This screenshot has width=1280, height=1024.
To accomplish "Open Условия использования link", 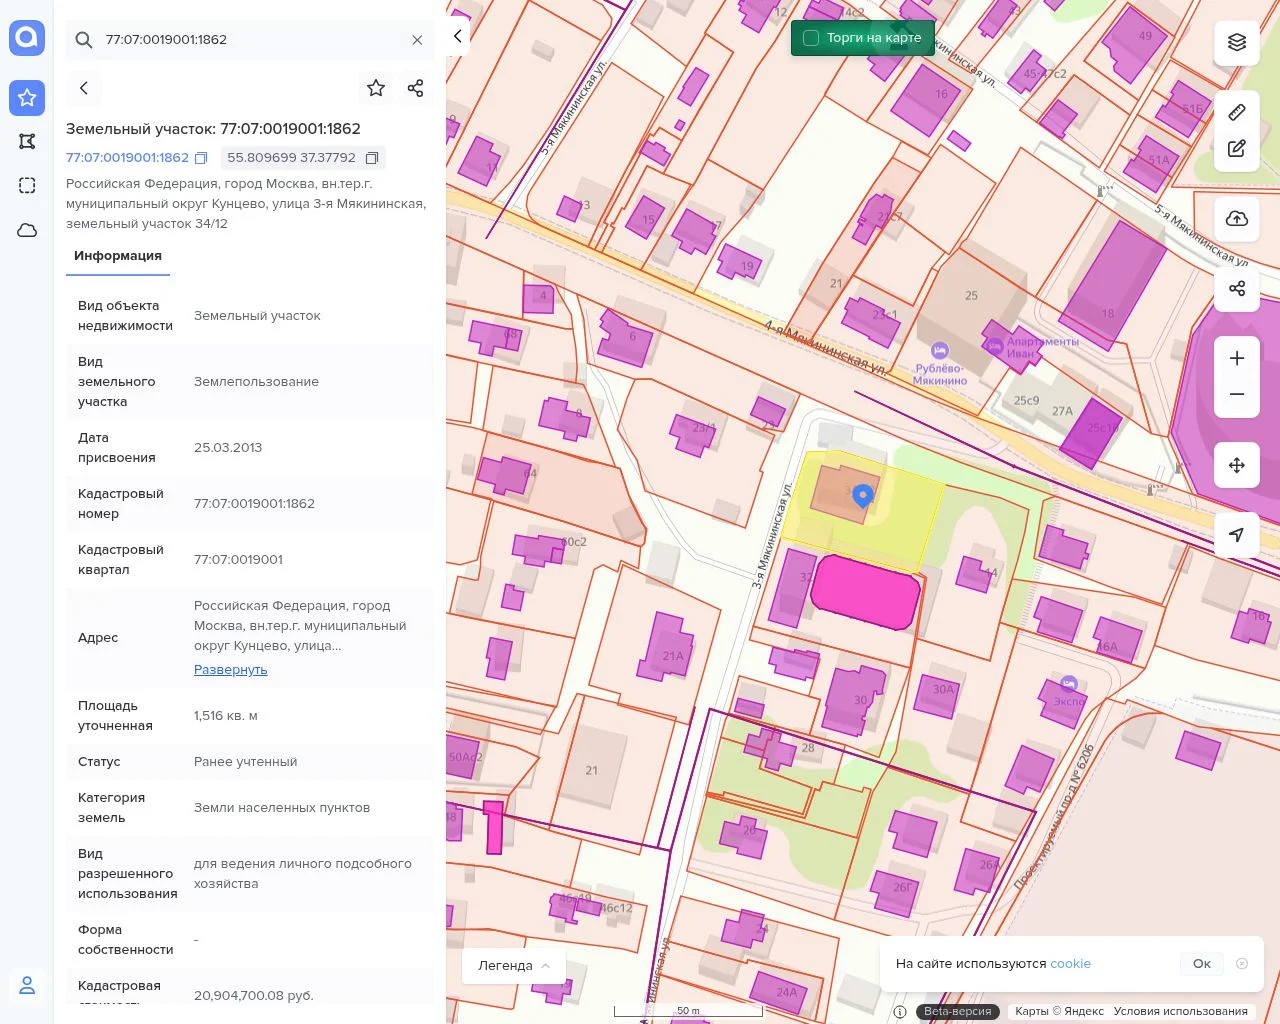I will [x=1181, y=1011].
